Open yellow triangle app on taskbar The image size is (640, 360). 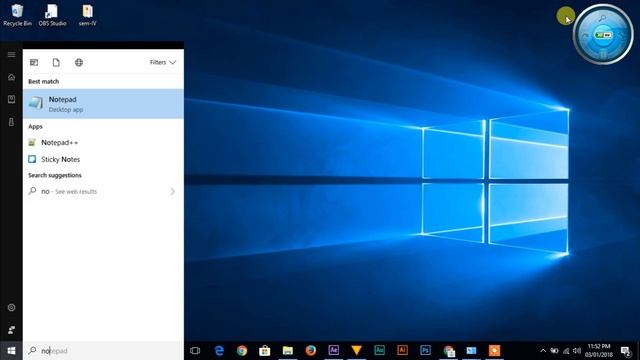[x=356, y=350]
